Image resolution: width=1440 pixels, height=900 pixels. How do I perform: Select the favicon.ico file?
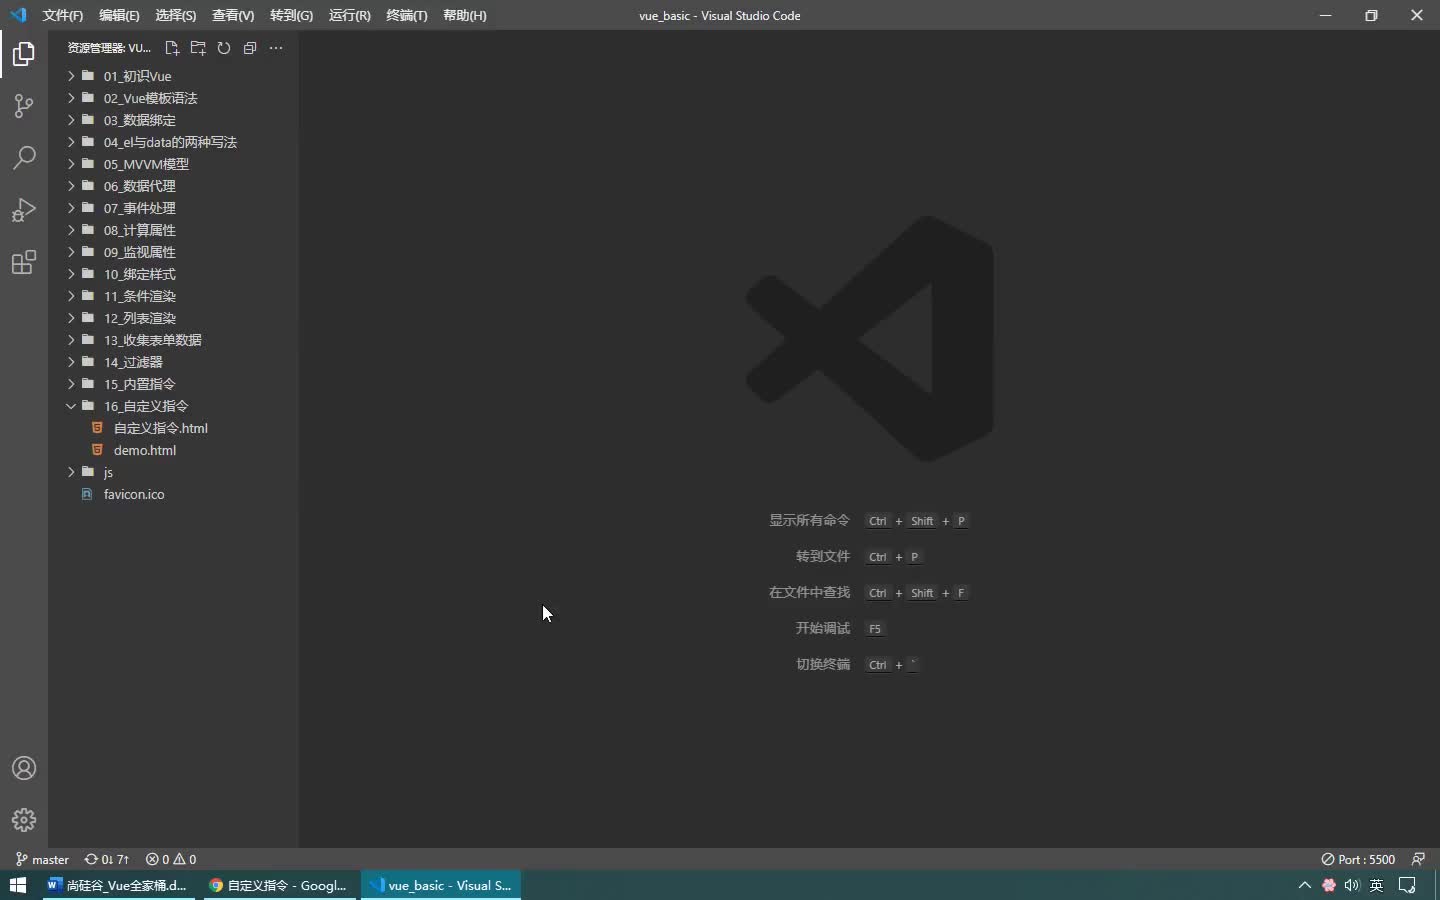174,494
